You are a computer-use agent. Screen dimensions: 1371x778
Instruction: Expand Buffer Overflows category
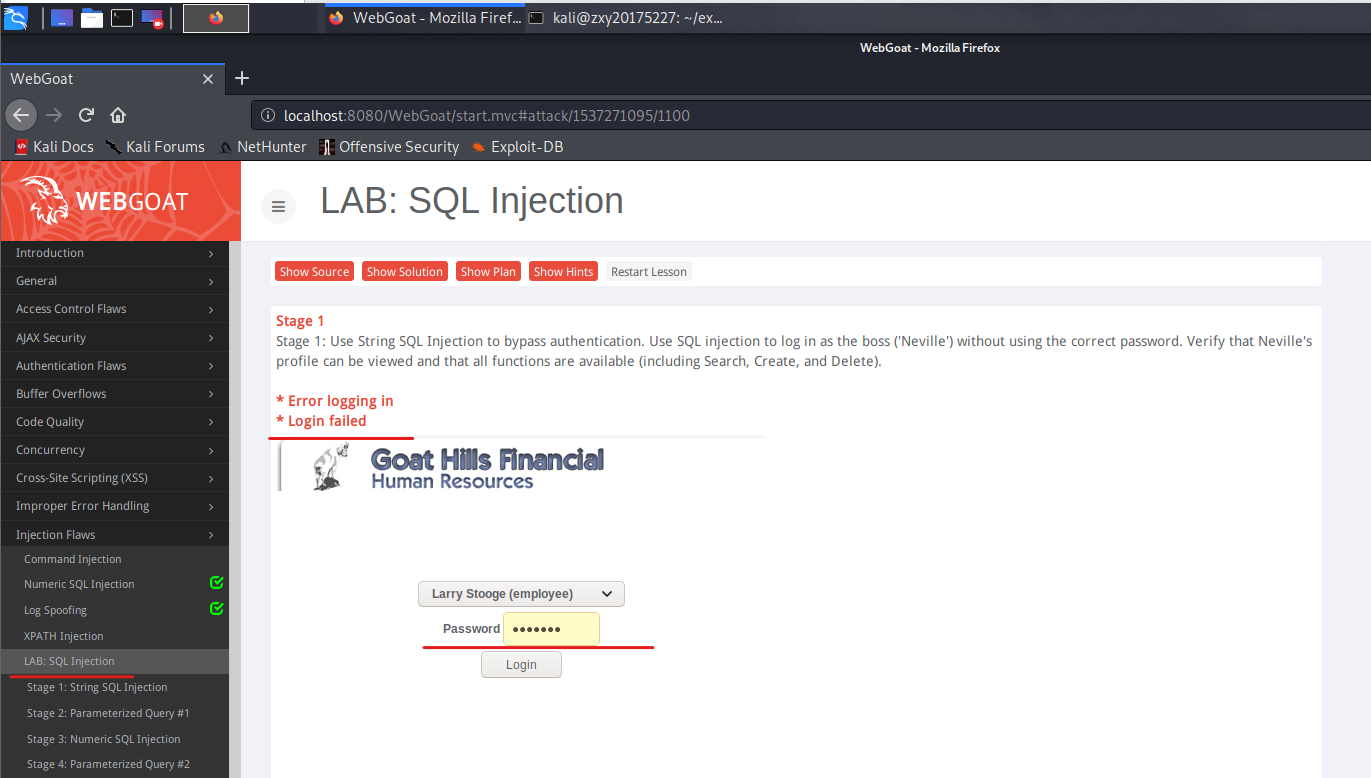click(x=114, y=394)
